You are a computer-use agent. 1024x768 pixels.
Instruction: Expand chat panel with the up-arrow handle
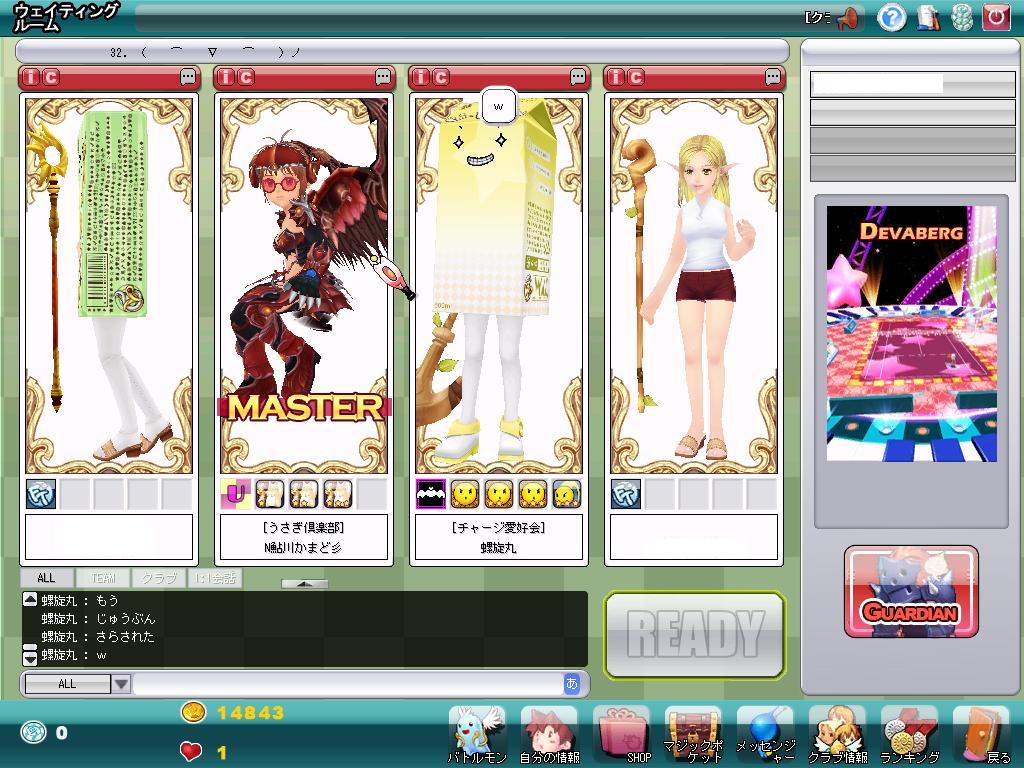(304, 584)
